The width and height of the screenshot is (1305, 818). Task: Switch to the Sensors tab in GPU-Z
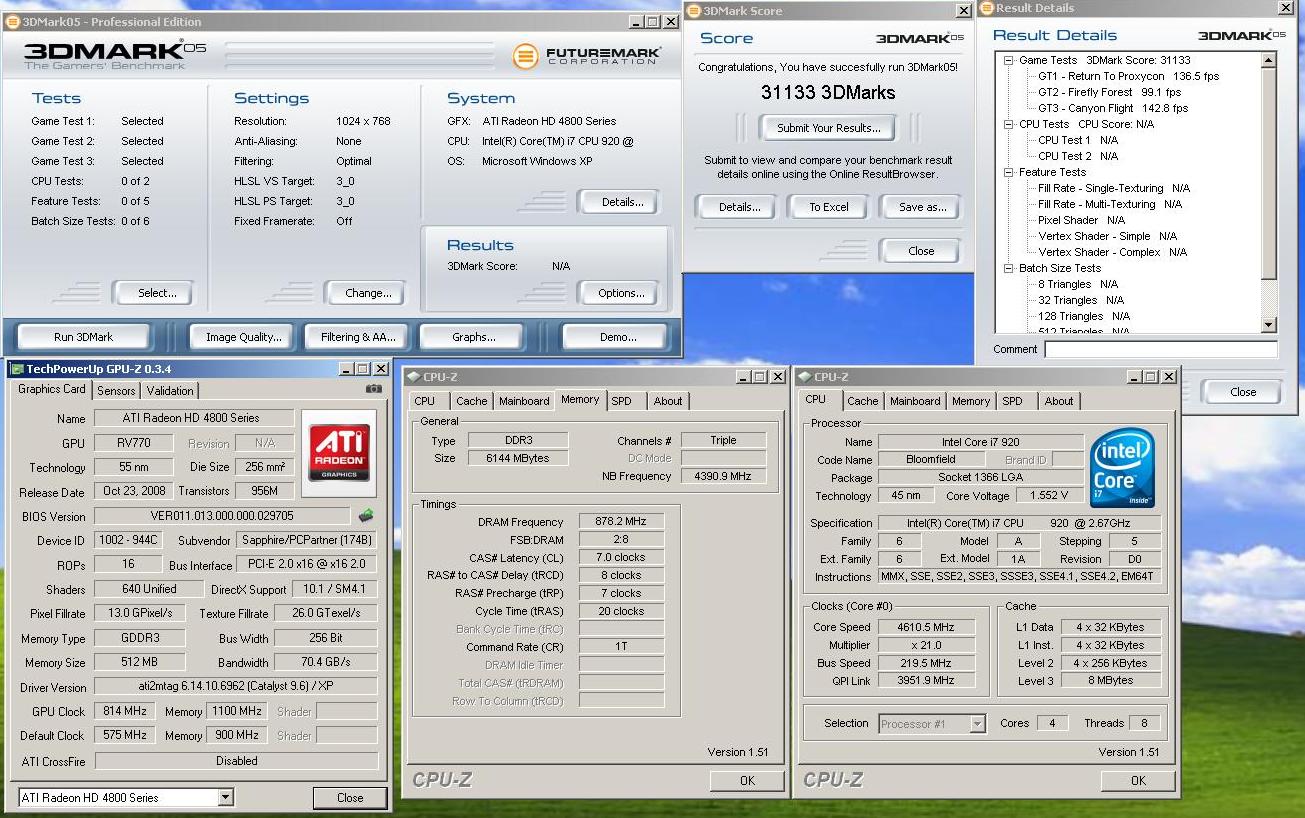pyautogui.click(x=116, y=391)
